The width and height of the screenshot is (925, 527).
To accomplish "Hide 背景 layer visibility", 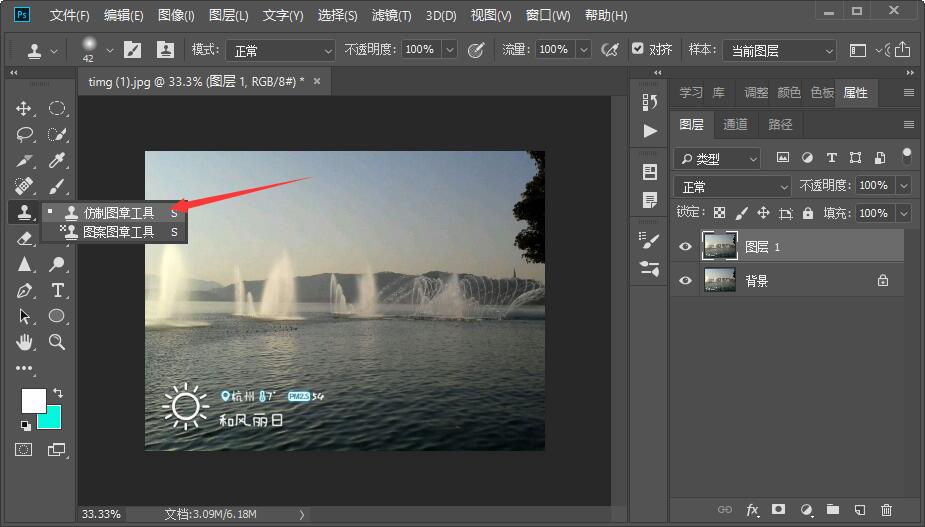I will 685,280.
